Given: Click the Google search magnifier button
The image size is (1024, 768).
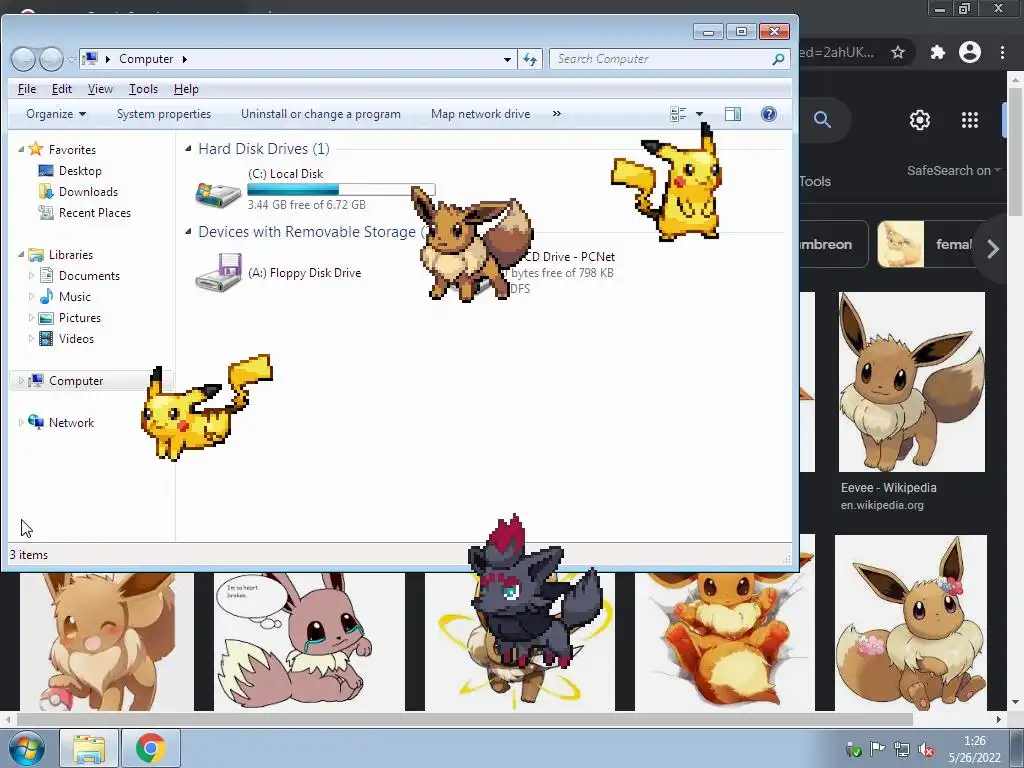Looking at the screenshot, I should 822,120.
